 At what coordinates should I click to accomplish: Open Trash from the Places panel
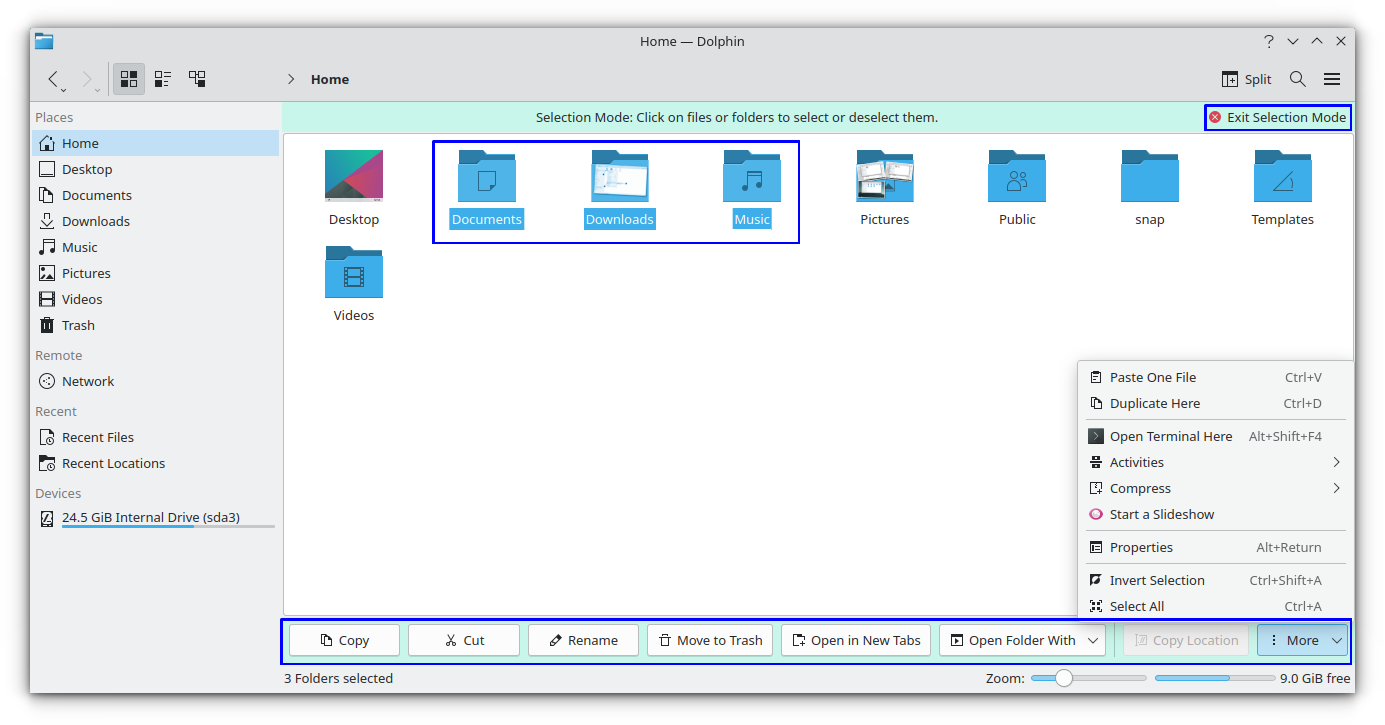(76, 324)
